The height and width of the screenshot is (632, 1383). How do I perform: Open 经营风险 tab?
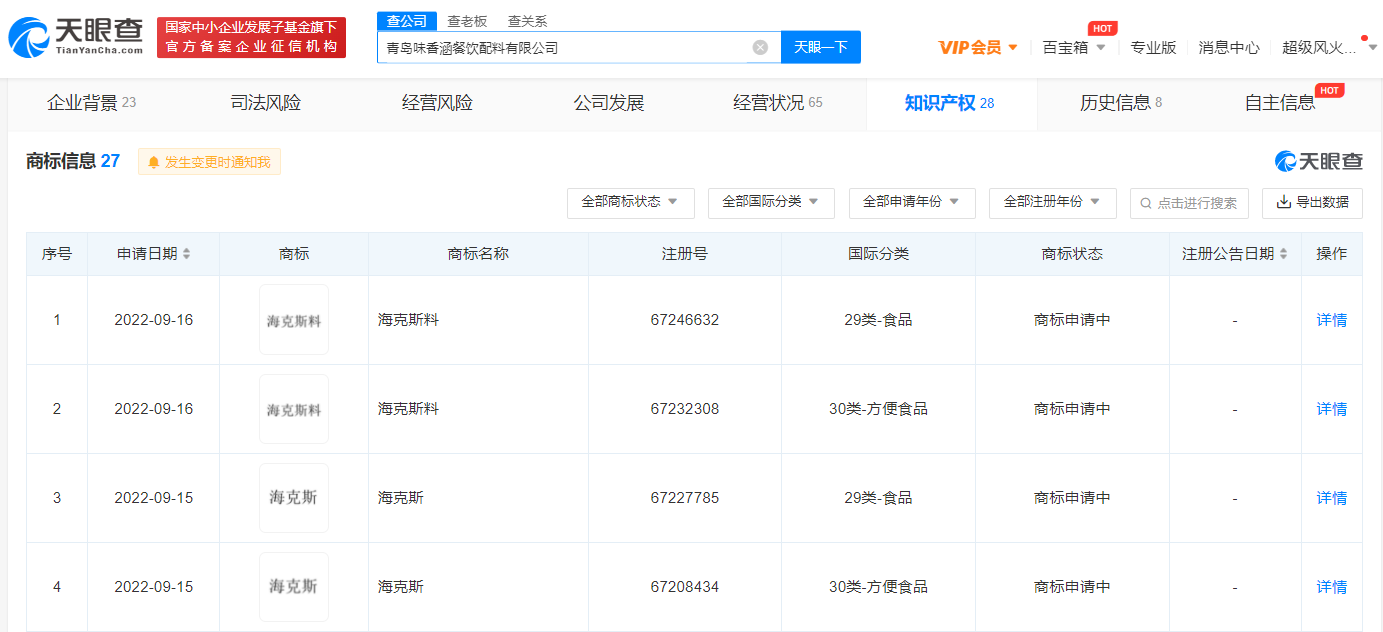437,103
